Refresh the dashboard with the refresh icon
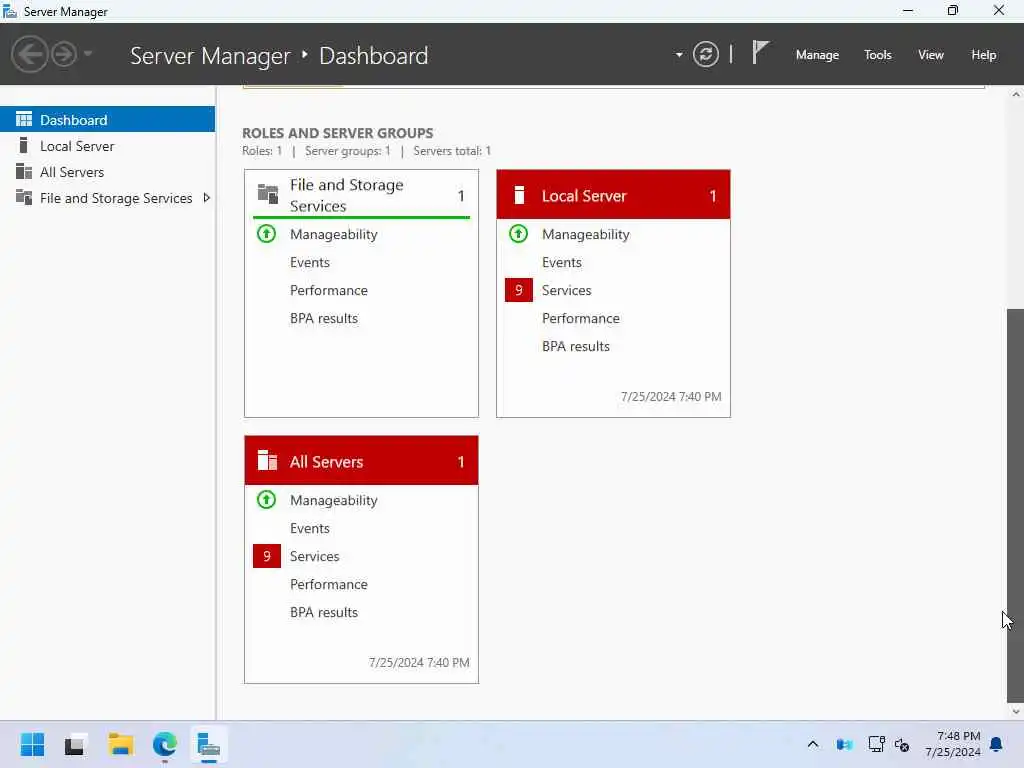 pyautogui.click(x=705, y=54)
